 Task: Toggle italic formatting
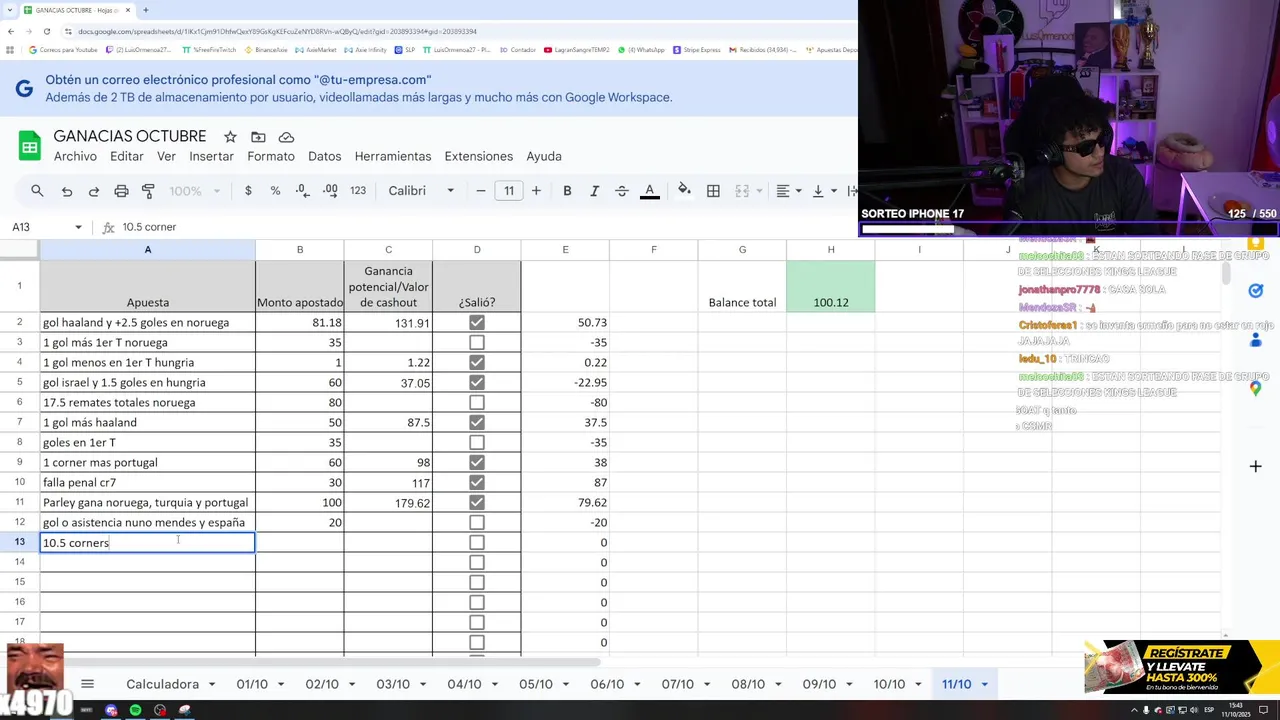(594, 191)
